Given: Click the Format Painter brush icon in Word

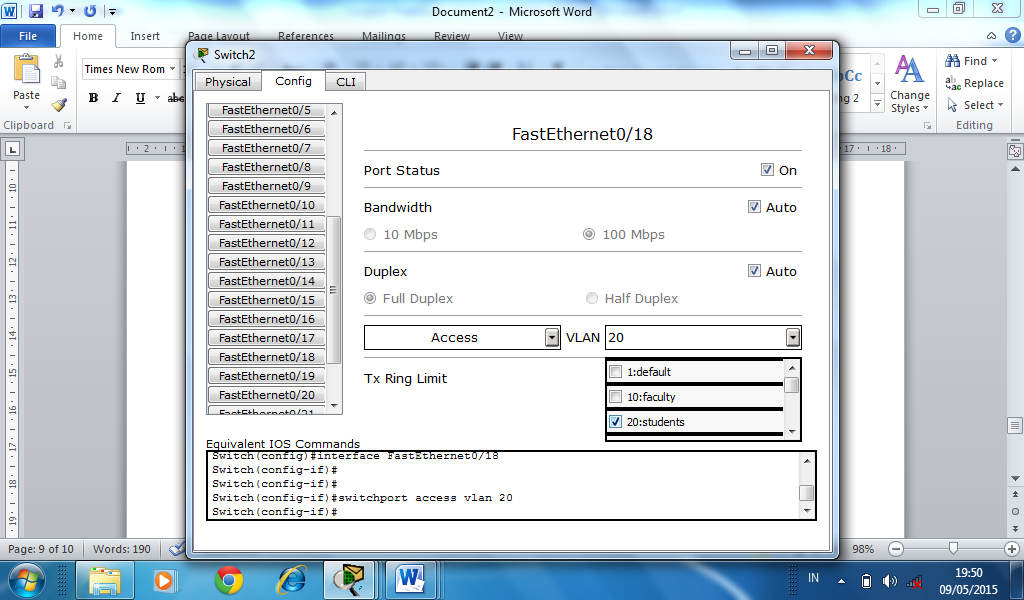Looking at the screenshot, I should 59,104.
